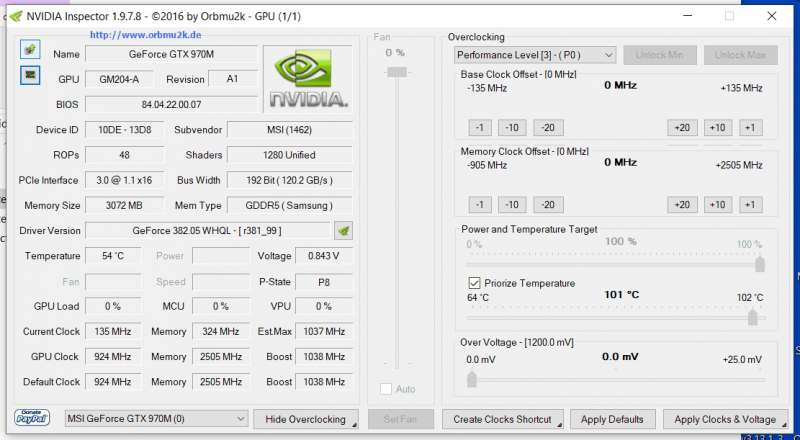Increase Base Clock Offset by 20
800x440 pixels.
click(x=682, y=128)
